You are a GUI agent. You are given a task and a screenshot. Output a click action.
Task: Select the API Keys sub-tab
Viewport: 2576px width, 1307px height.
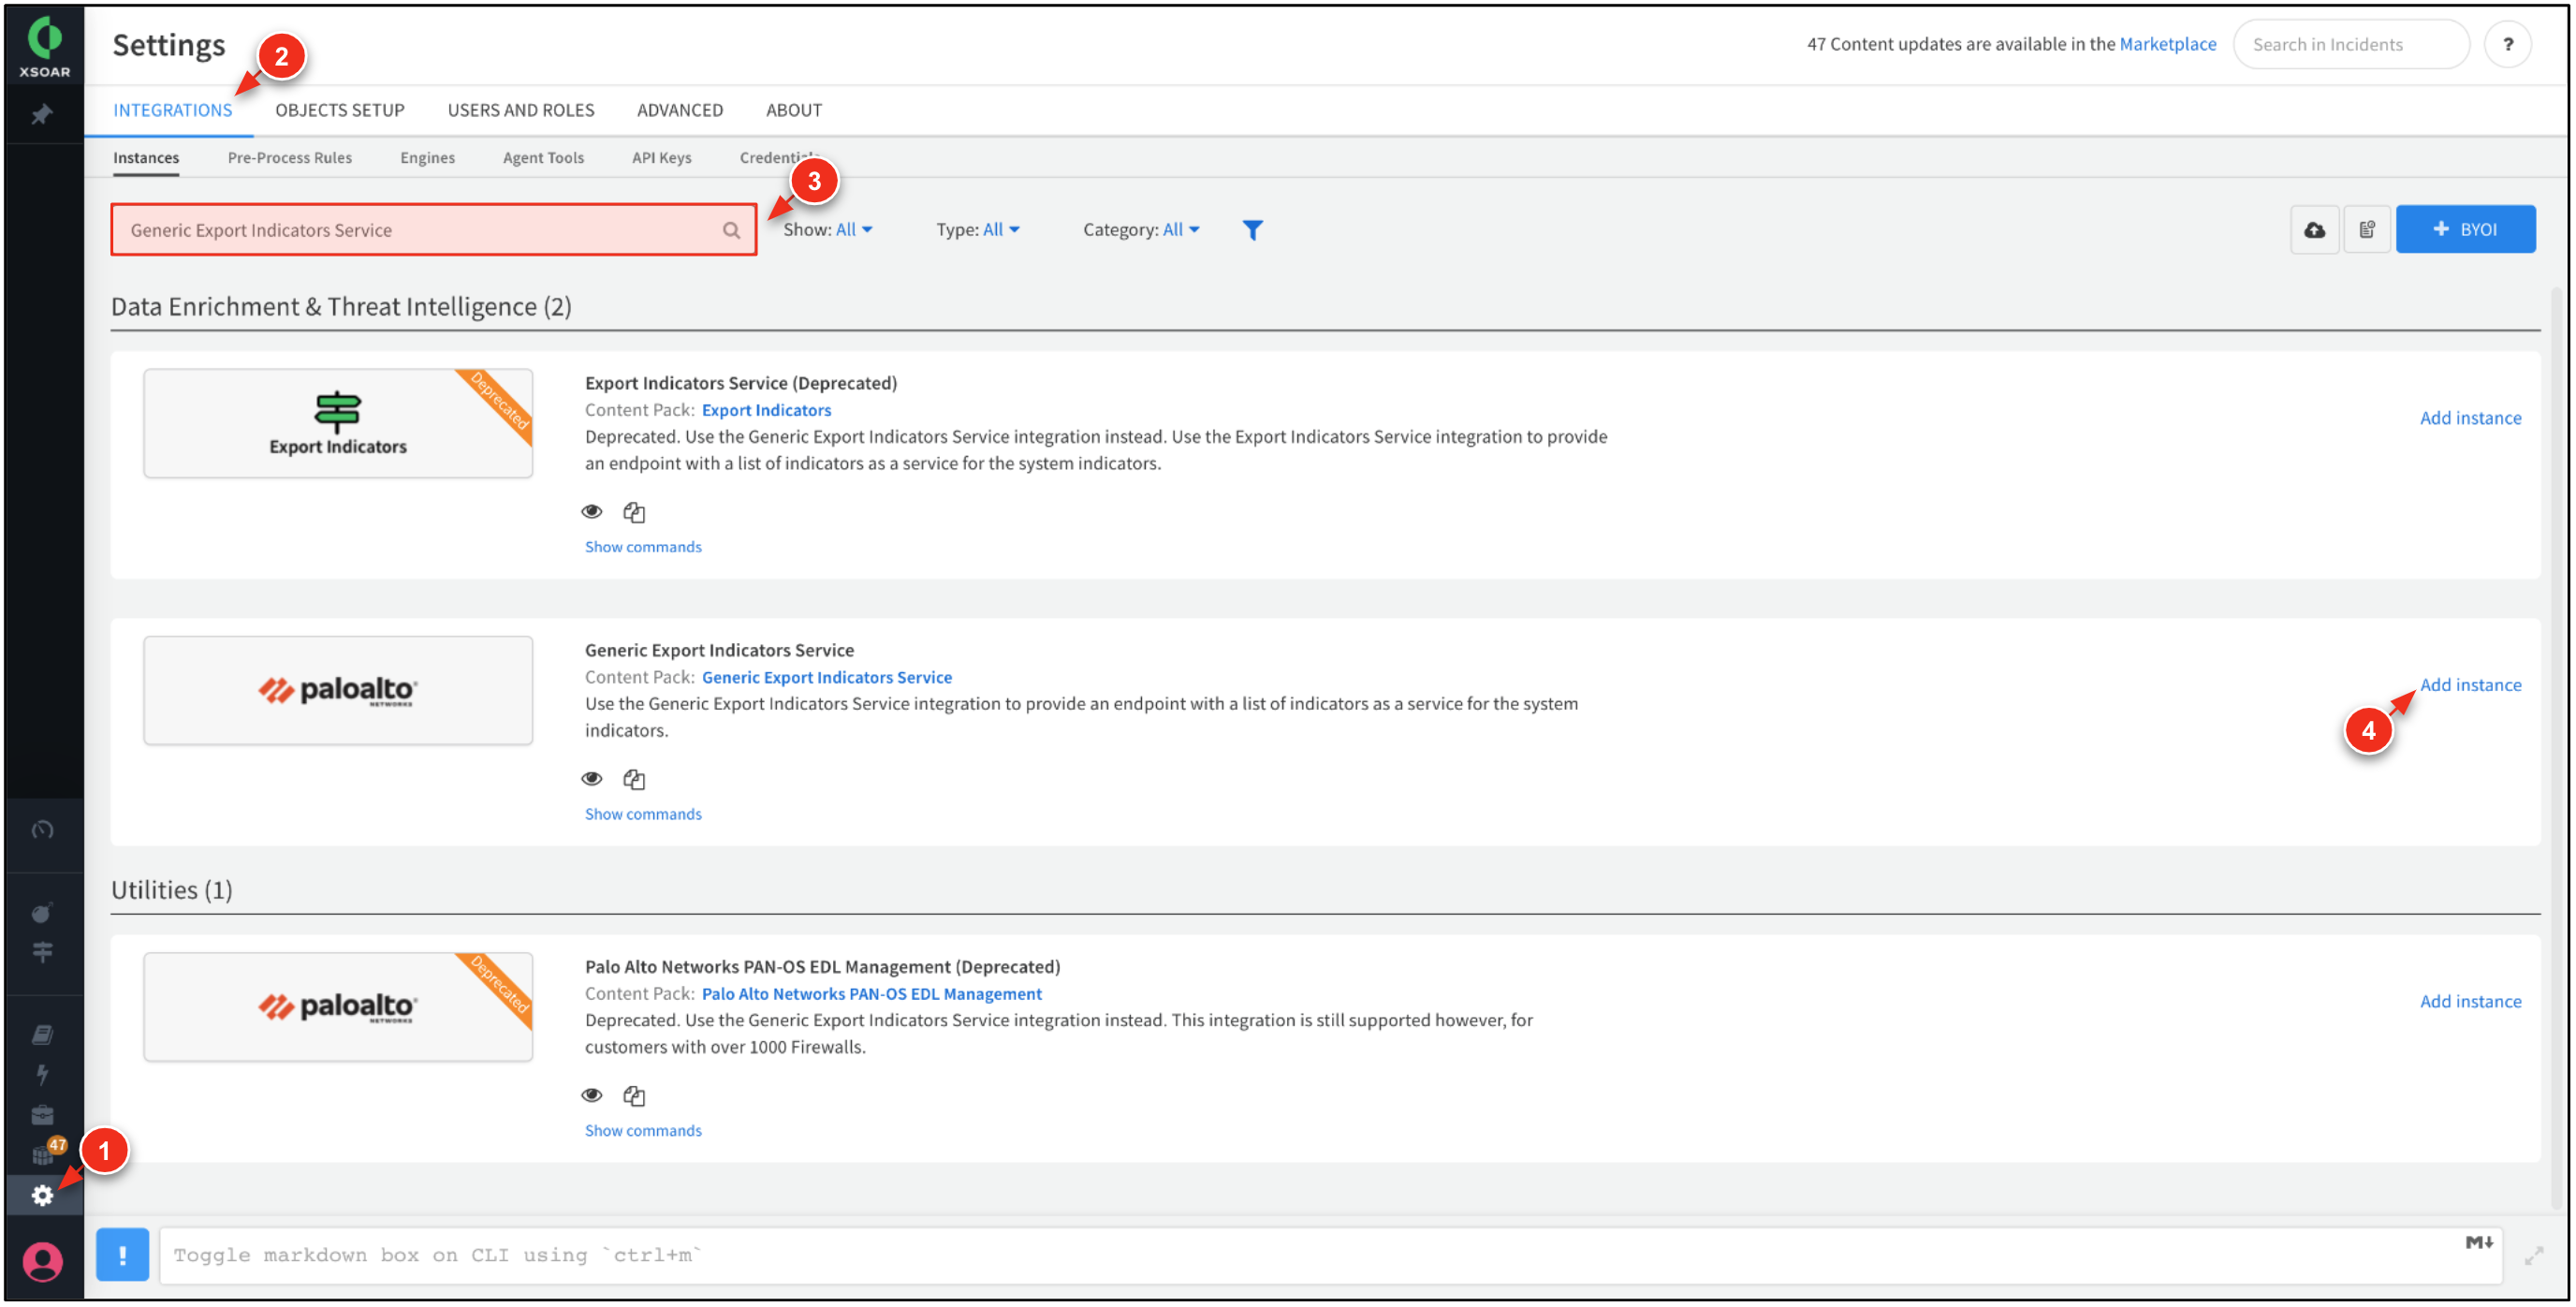pyautogui.click(x=661, y=158)
